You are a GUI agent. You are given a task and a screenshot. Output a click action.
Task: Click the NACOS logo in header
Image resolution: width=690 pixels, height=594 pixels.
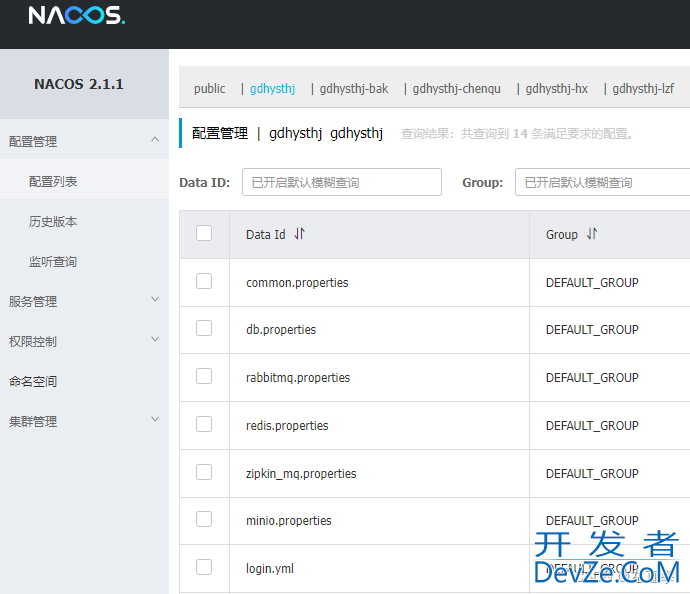pyautogui.click(x=76, y=16)
